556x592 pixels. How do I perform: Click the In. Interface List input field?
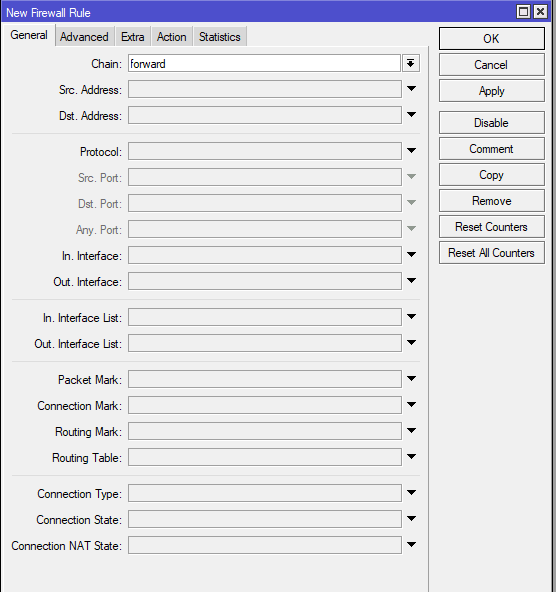click(x=265, y=317)
